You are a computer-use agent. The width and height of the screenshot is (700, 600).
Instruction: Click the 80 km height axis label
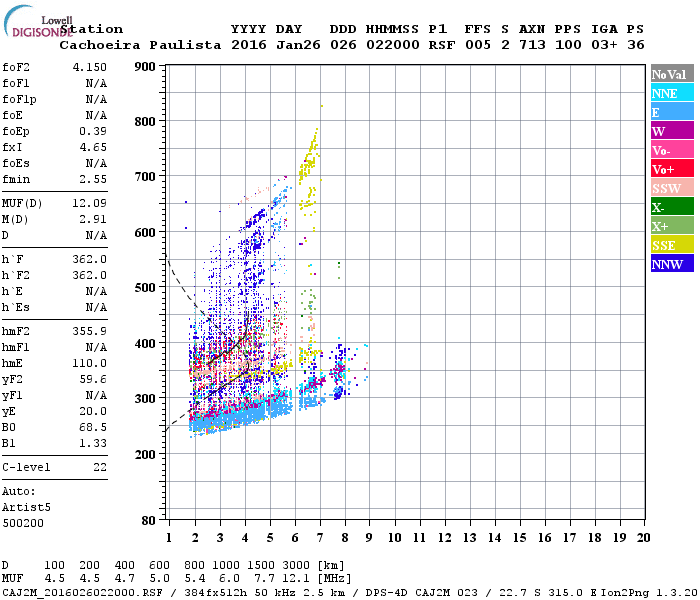149,520
